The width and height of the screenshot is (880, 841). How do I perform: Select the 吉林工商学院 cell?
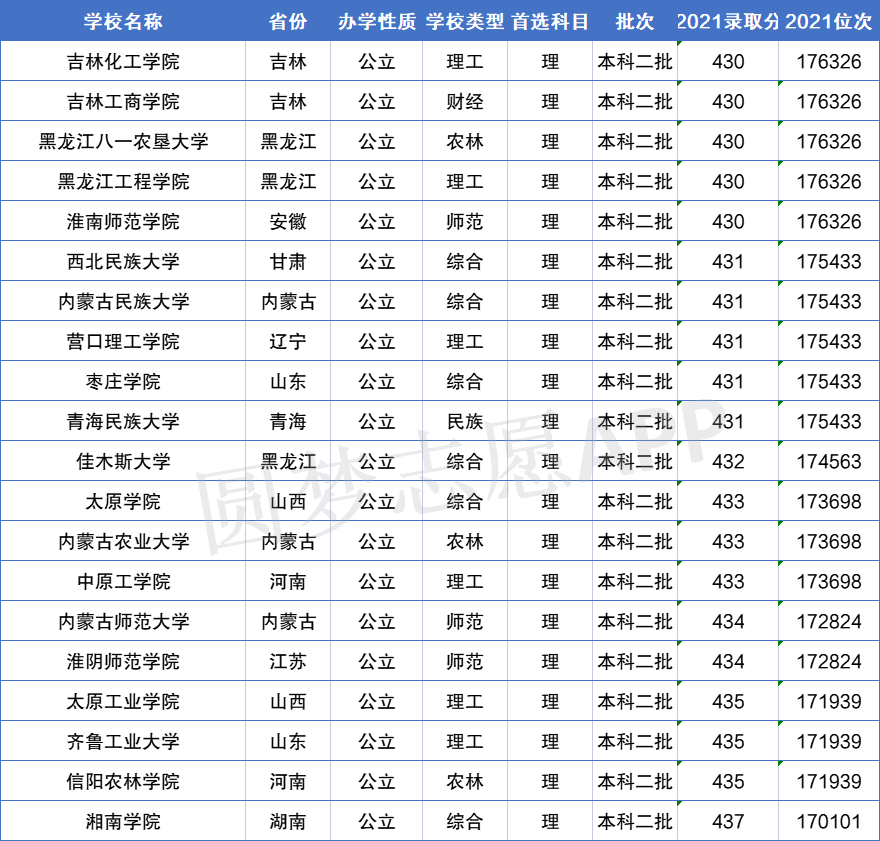click(123, 102)
